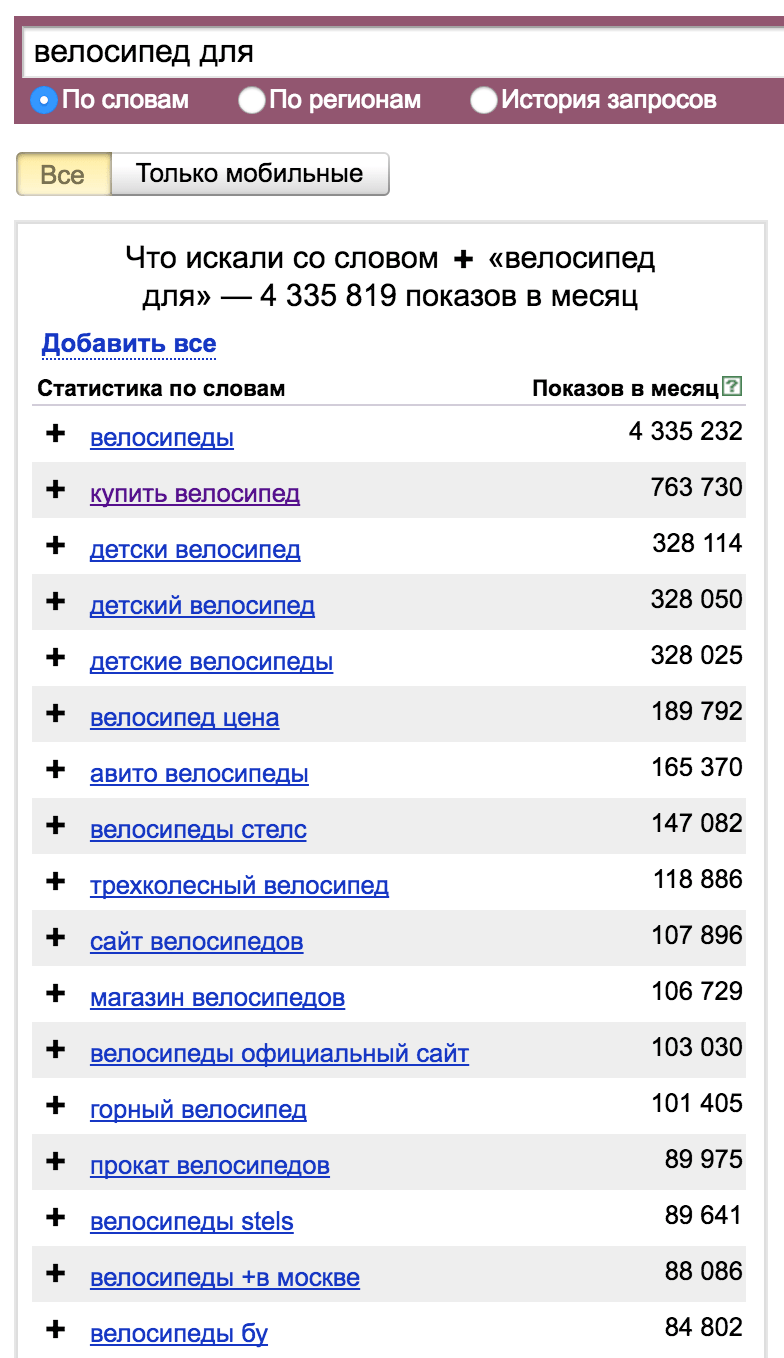784x1358 pixels.
Task: Add 'детский велосипед' using its plus icon
Action: point(56,601)
